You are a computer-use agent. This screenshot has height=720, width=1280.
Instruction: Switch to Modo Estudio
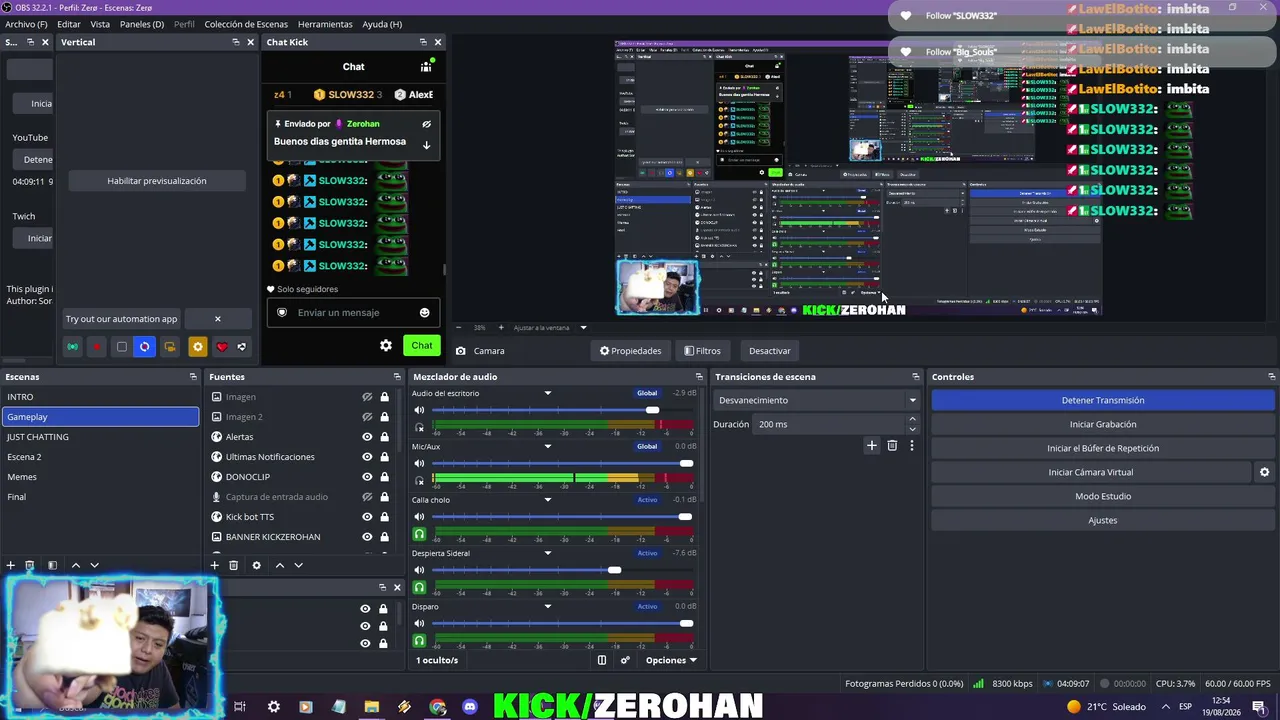click(1103, 496)
